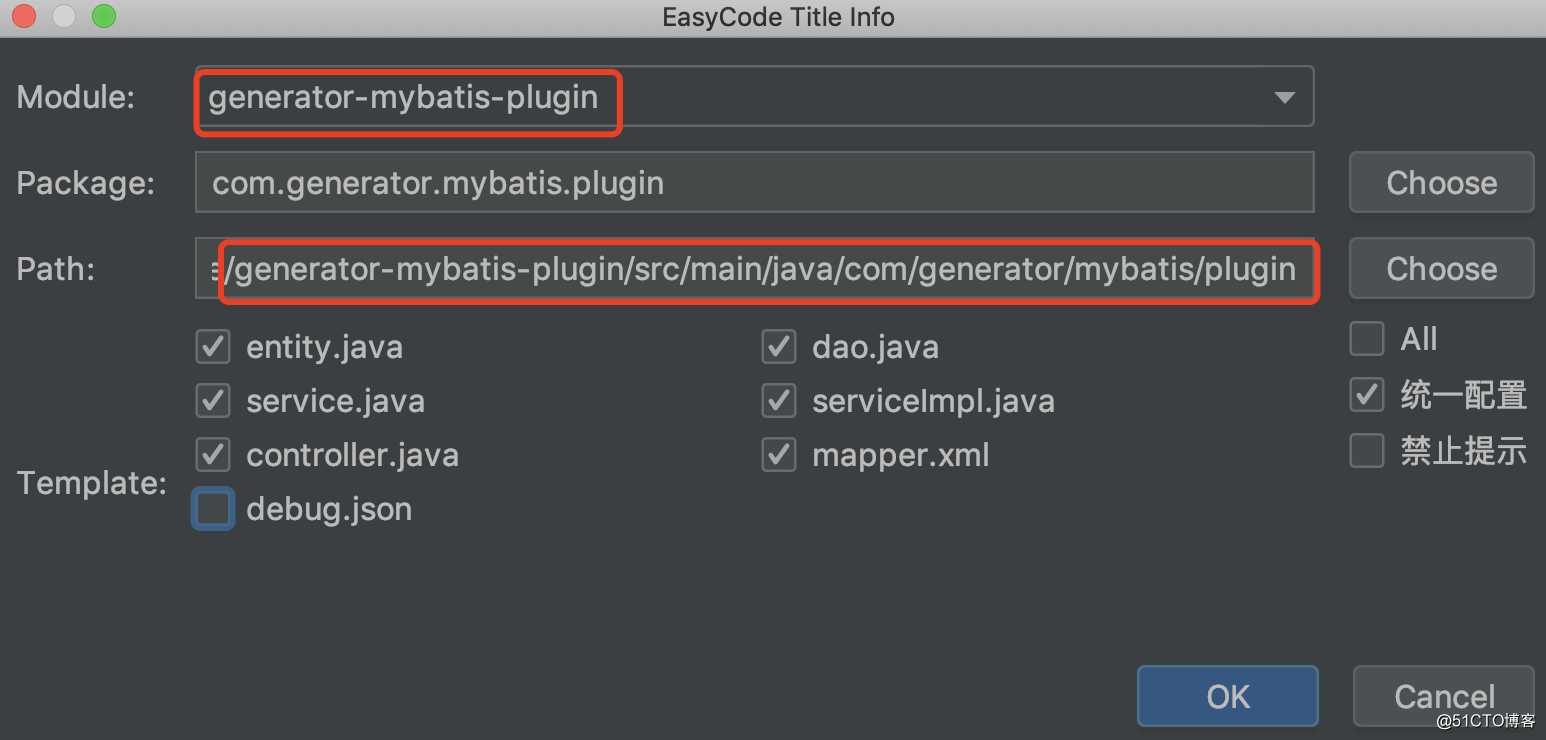
Task: Uncheck the service.java template
Action: click(213, 401)
